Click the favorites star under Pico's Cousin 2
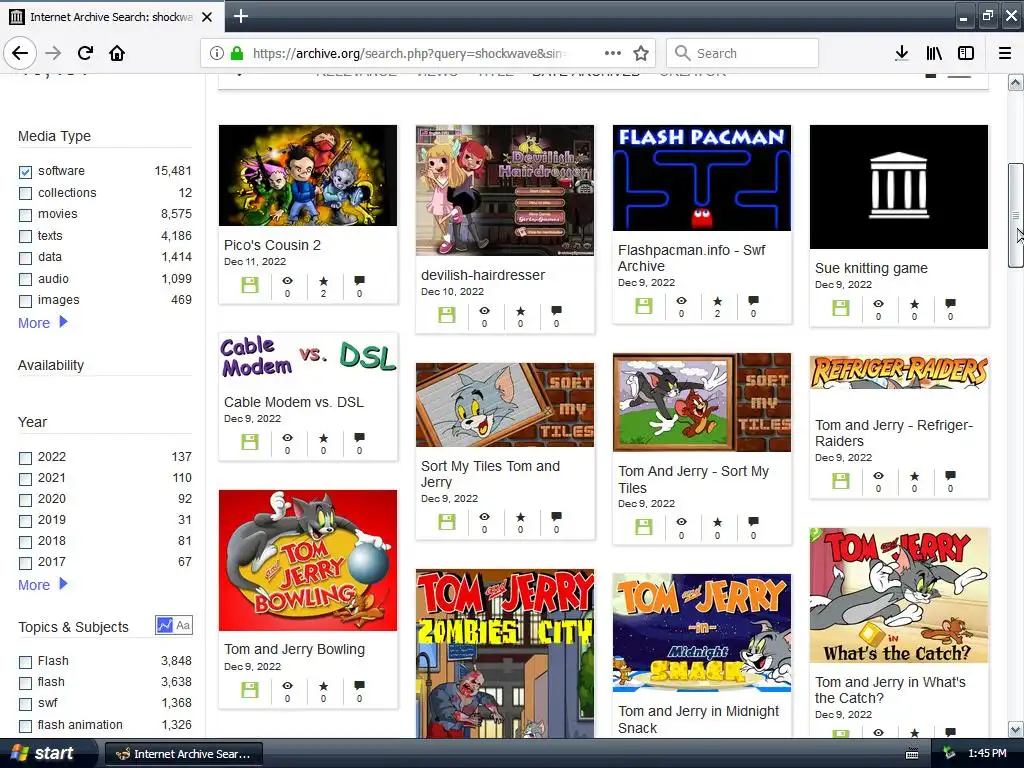 click(x=323, y=281)
